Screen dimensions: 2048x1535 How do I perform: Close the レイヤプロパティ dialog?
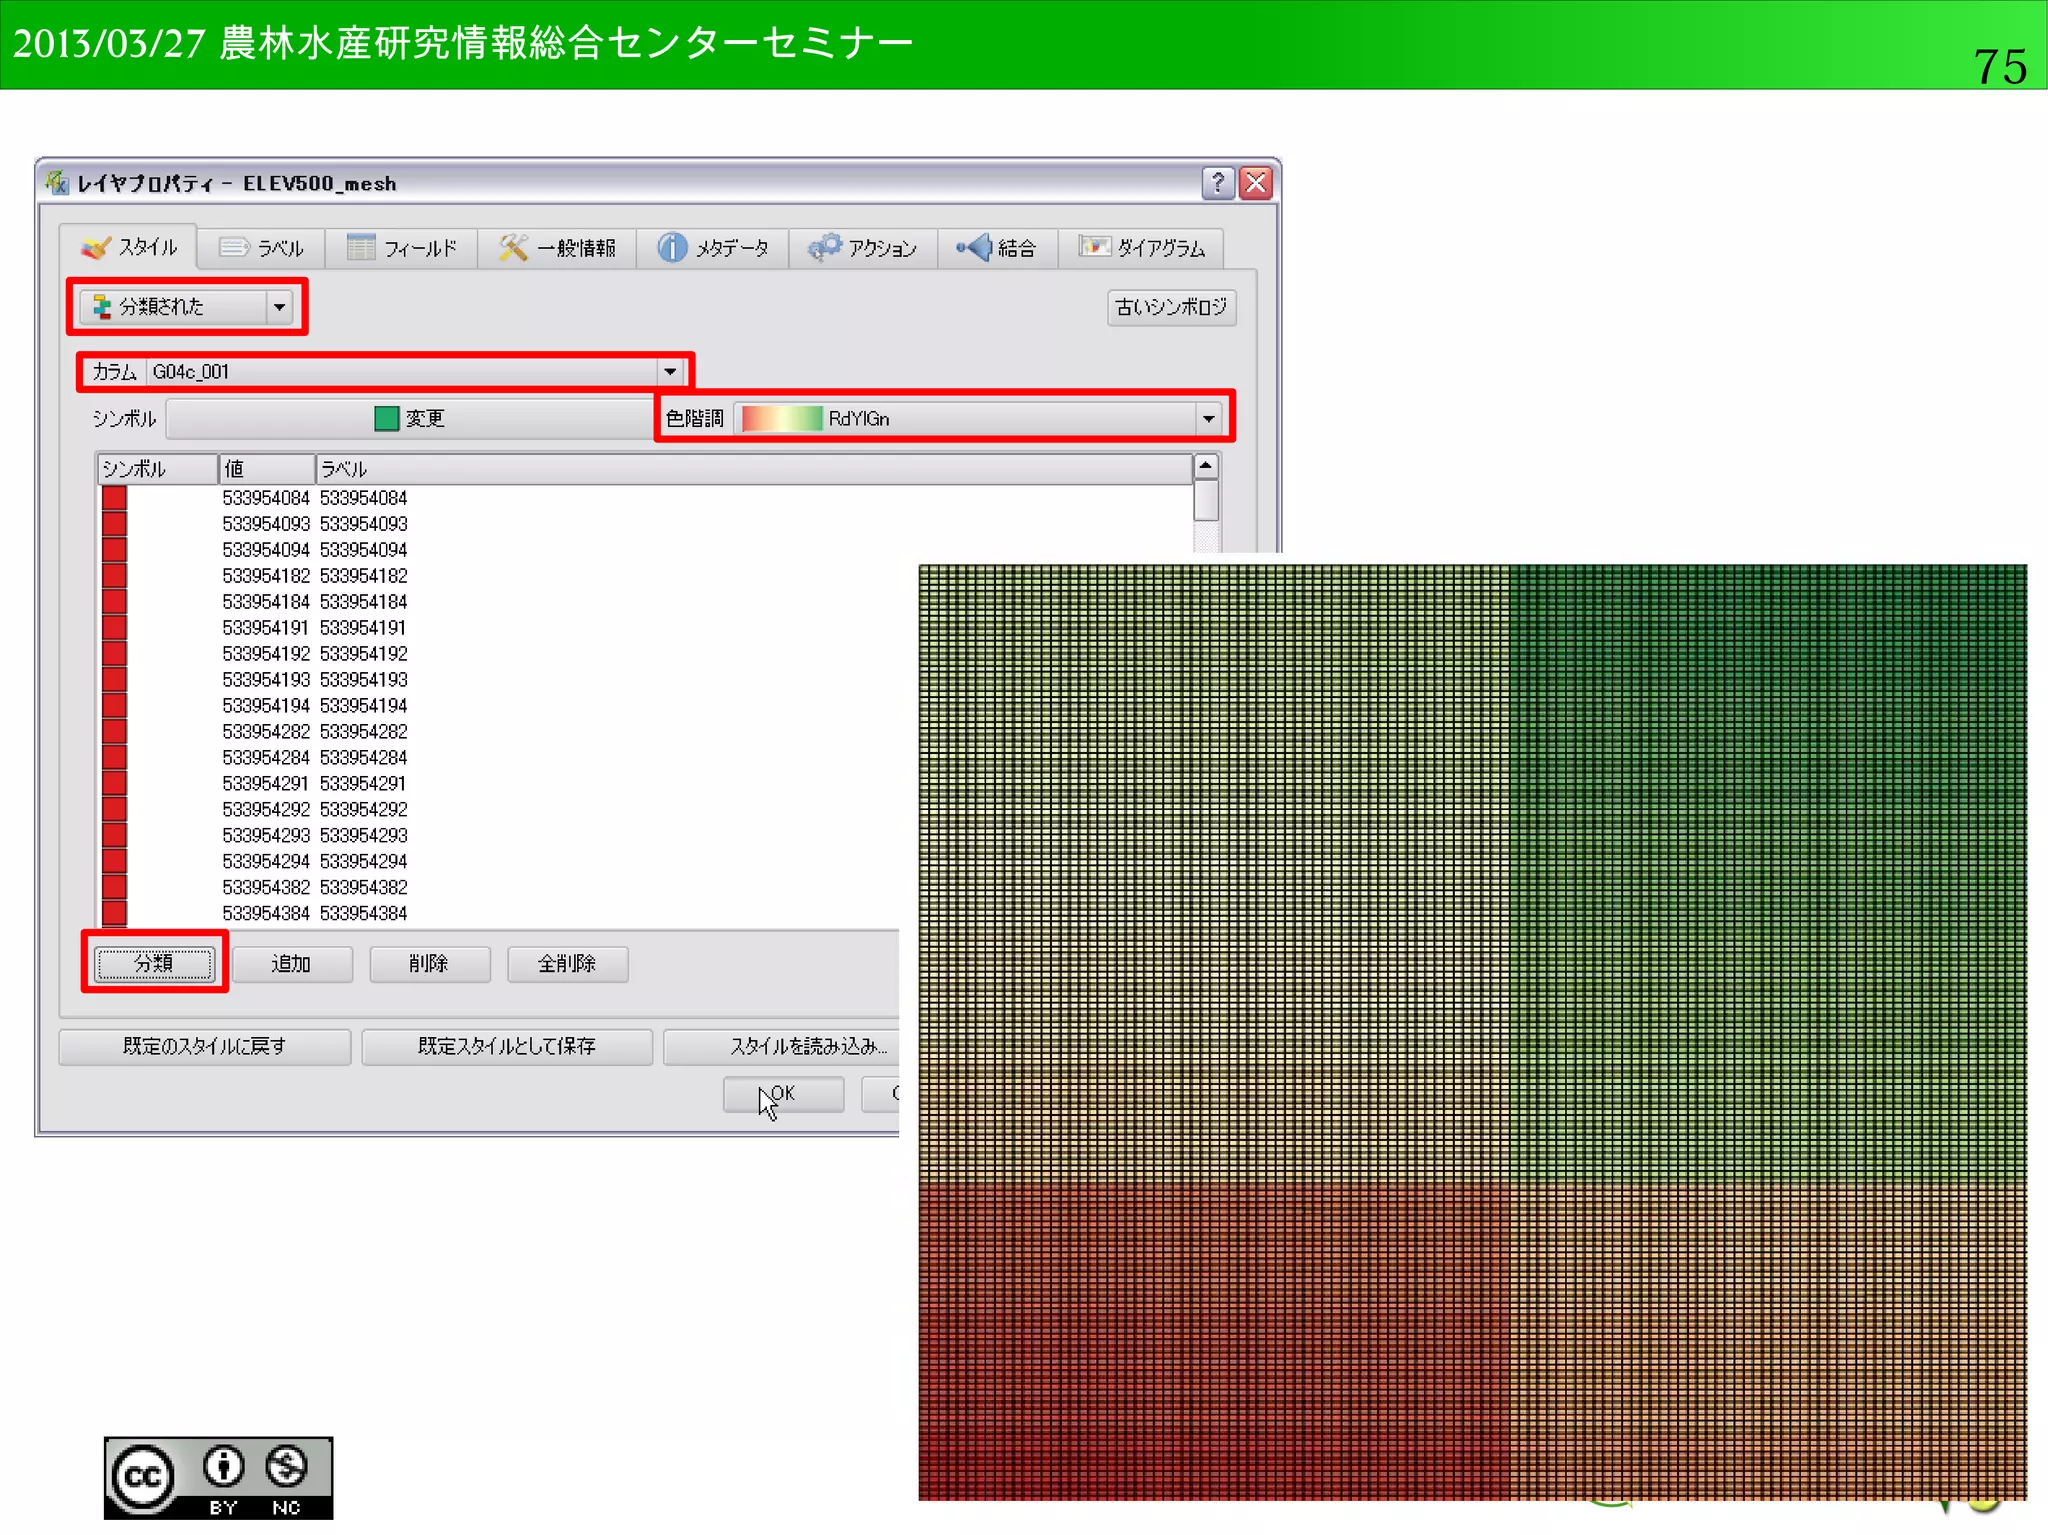click(1256, 183)
